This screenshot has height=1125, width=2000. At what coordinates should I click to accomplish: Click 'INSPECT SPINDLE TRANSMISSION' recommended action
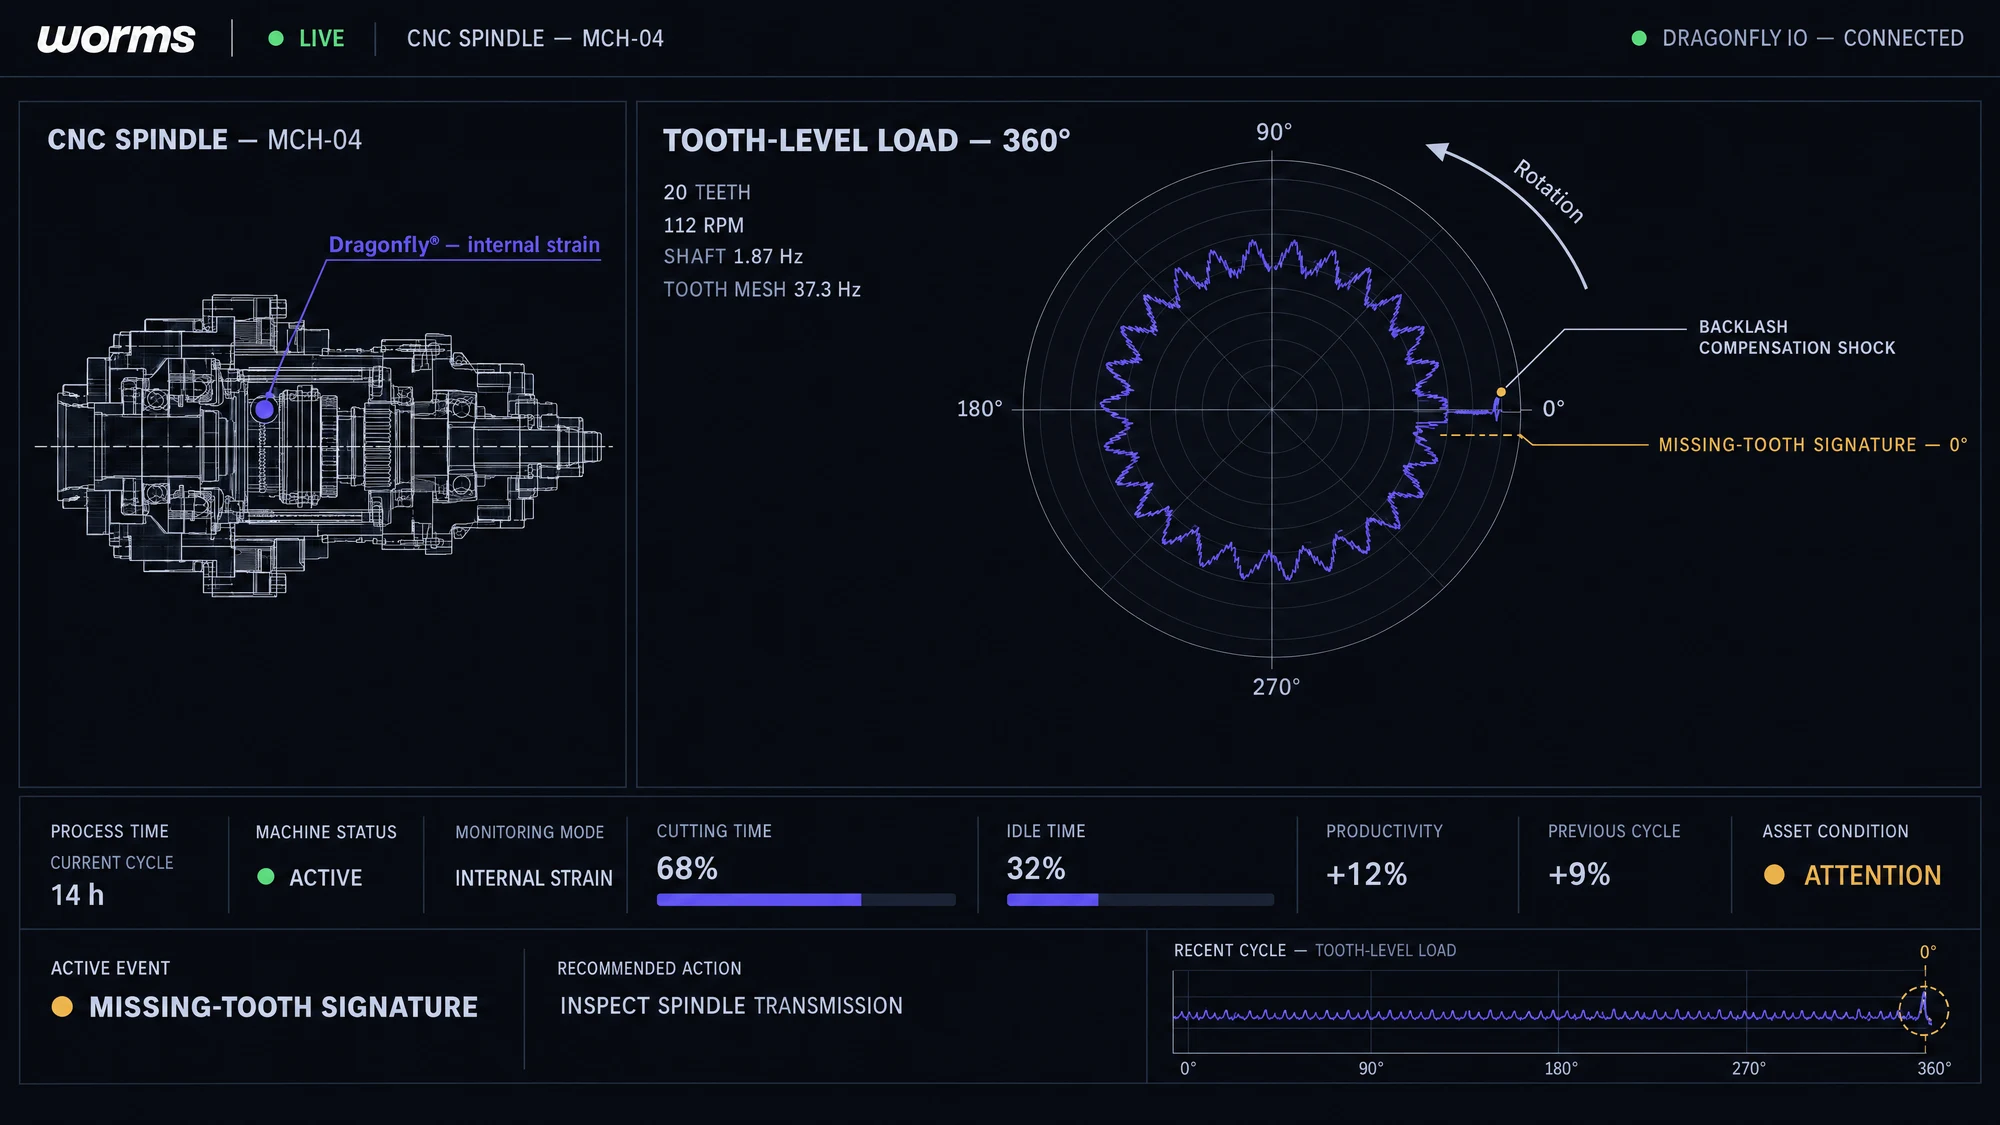click(731, 1006)
